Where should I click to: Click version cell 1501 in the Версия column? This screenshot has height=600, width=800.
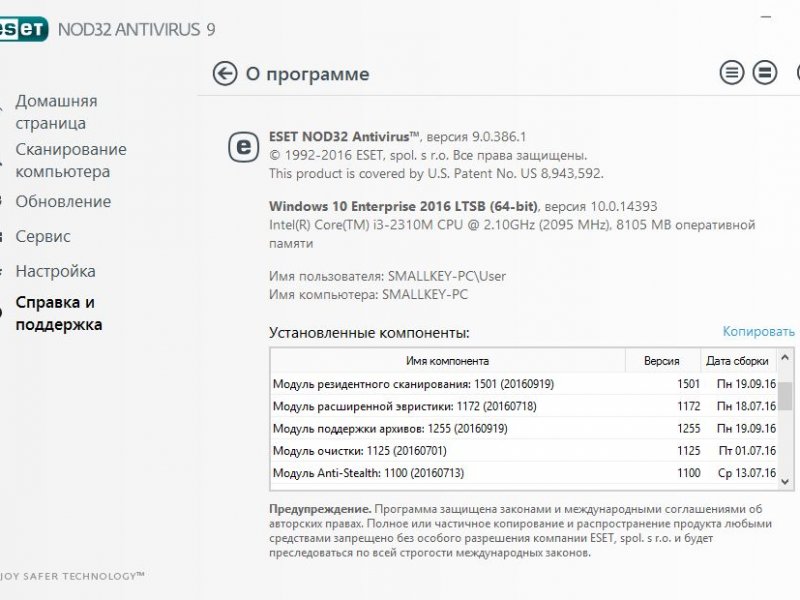(x=688, y=384)
